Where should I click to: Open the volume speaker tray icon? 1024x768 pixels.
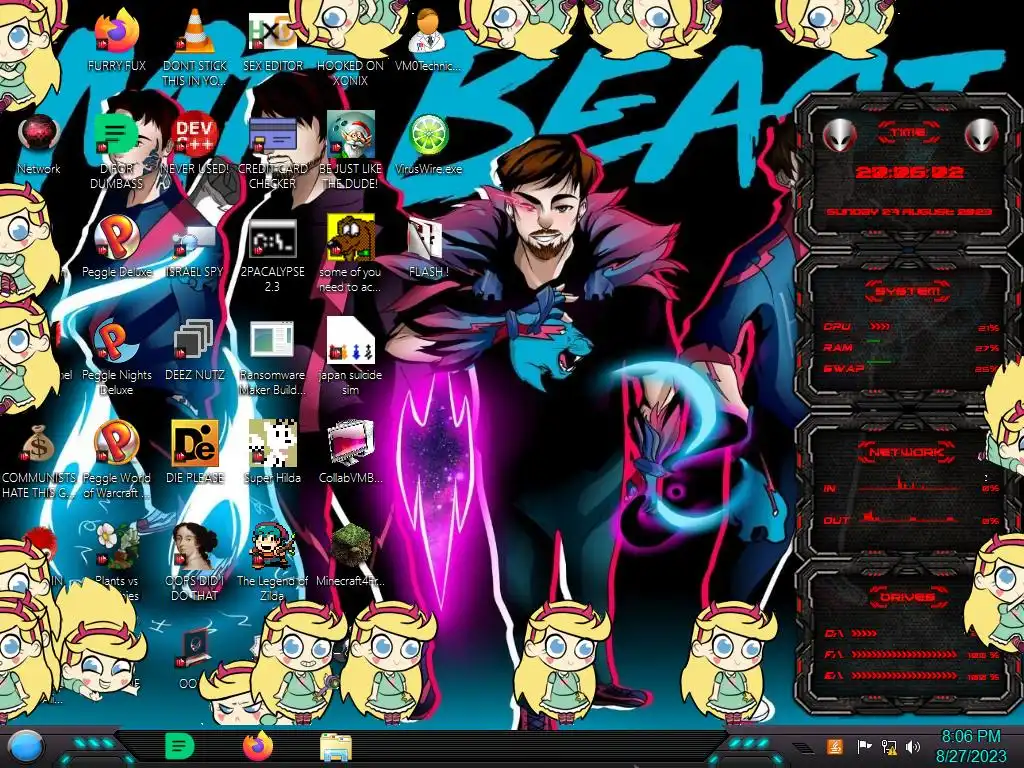913,746
